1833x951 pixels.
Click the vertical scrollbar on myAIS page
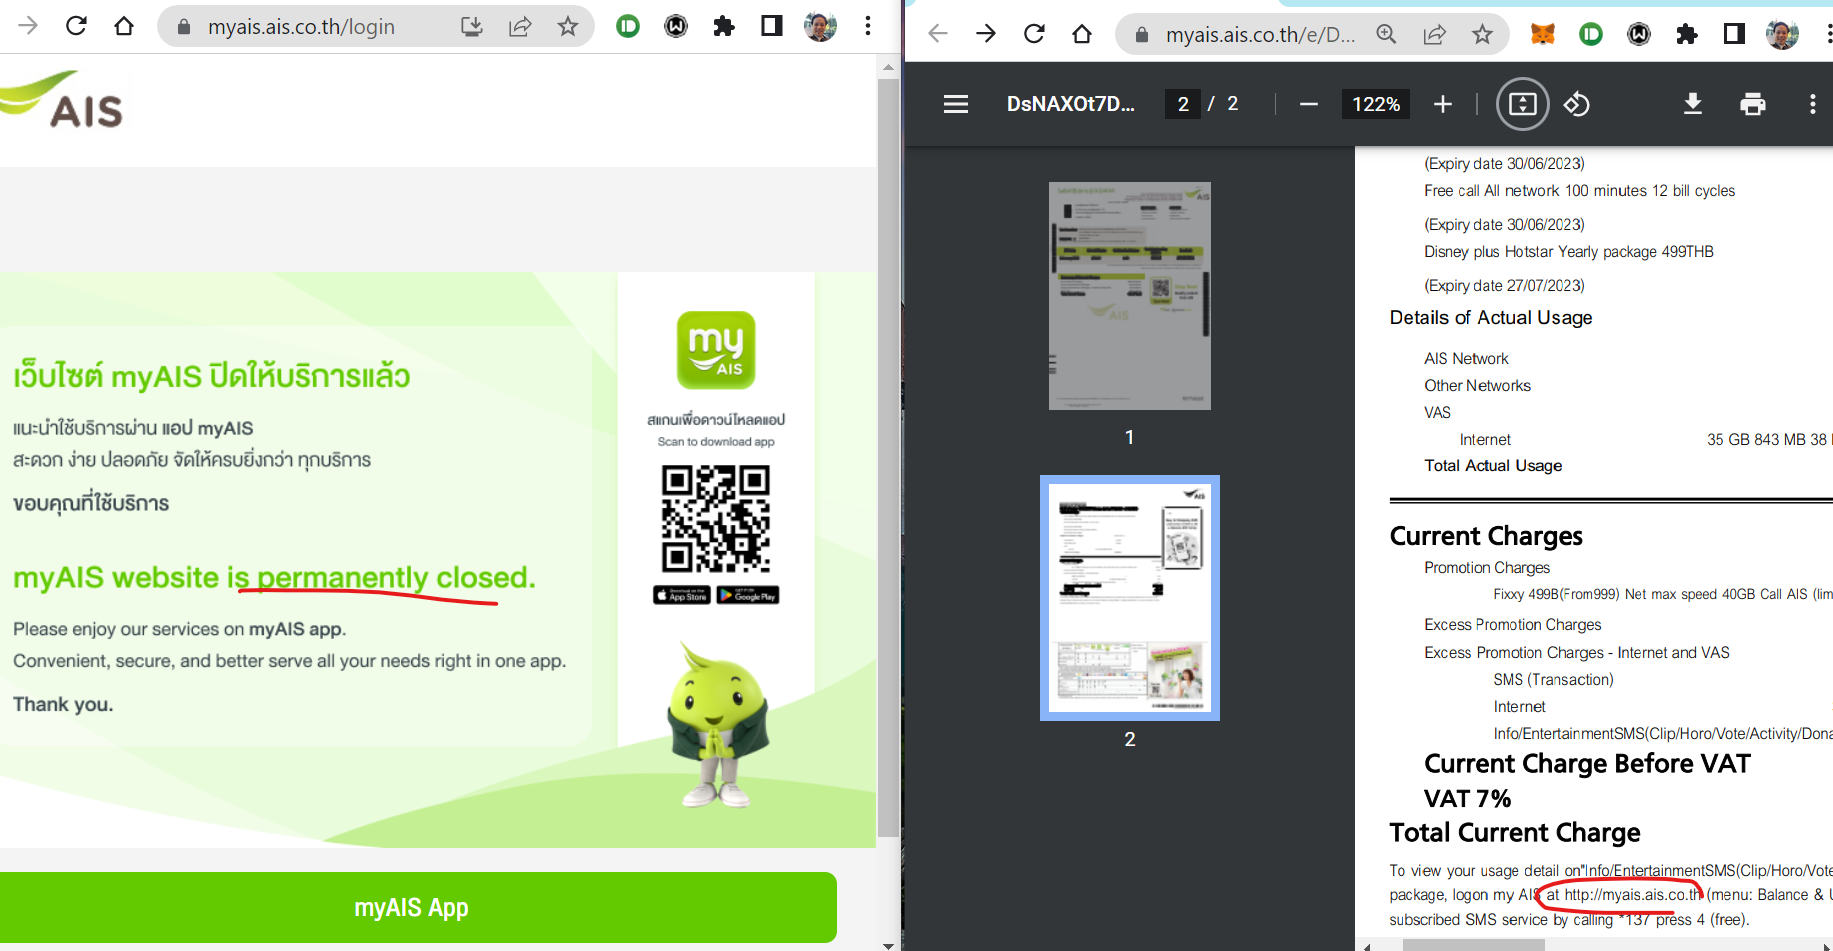pos(888,457)
